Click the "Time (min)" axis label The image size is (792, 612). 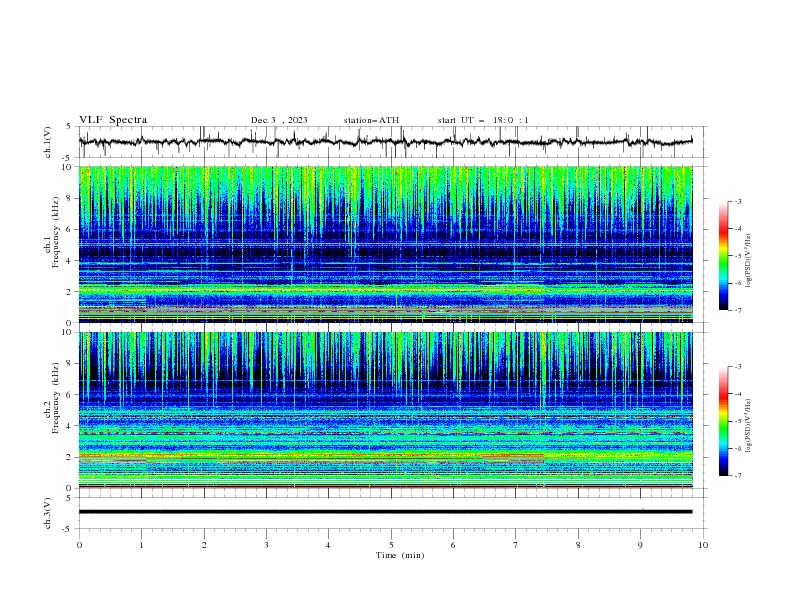[x=400, y=555]
